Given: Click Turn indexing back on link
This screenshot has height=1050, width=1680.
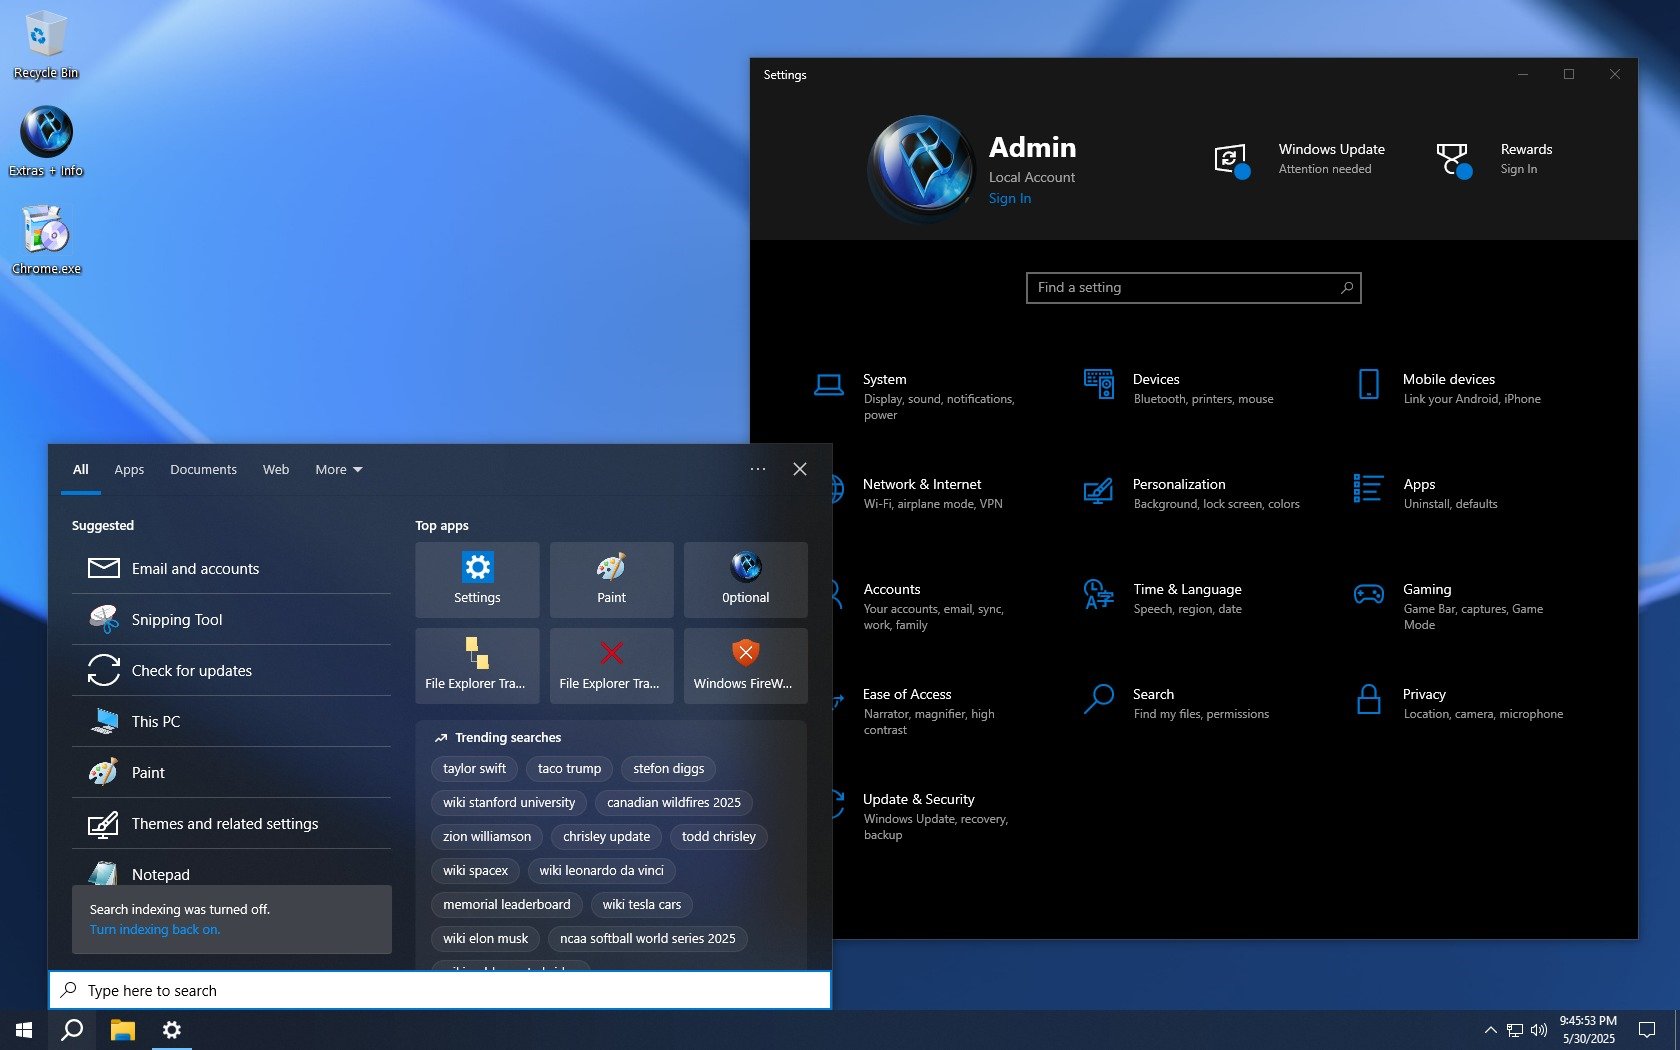Looking at the screenshot, I should [155, 930].
